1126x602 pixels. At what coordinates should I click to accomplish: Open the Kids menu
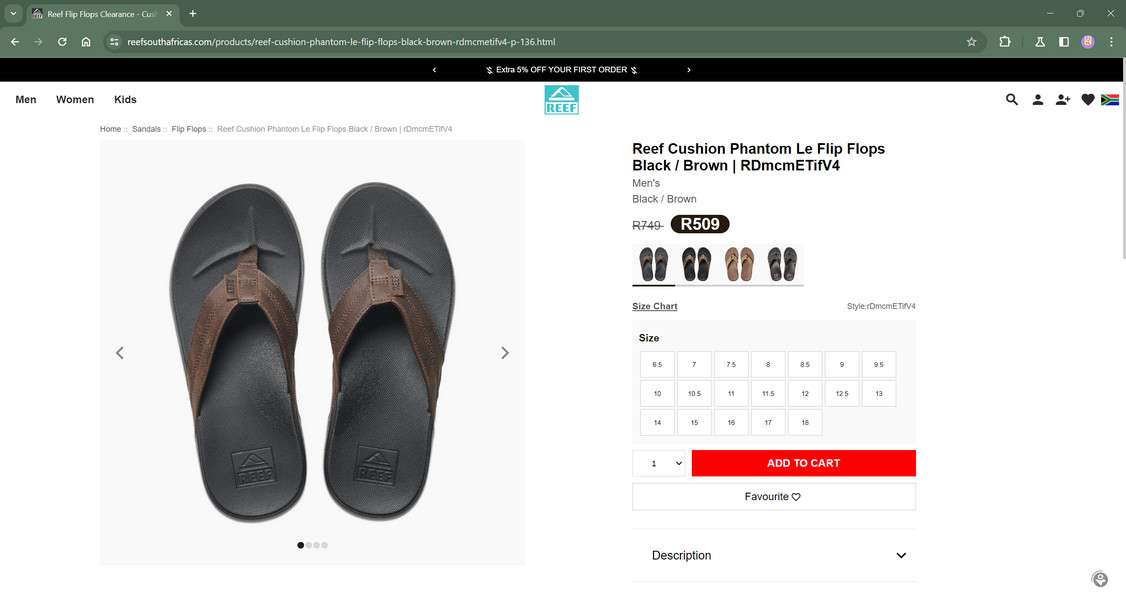125,100
